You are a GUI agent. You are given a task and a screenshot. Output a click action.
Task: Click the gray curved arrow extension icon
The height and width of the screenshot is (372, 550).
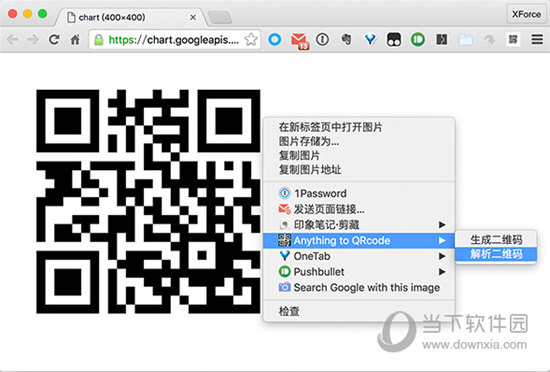coord(489,39)
